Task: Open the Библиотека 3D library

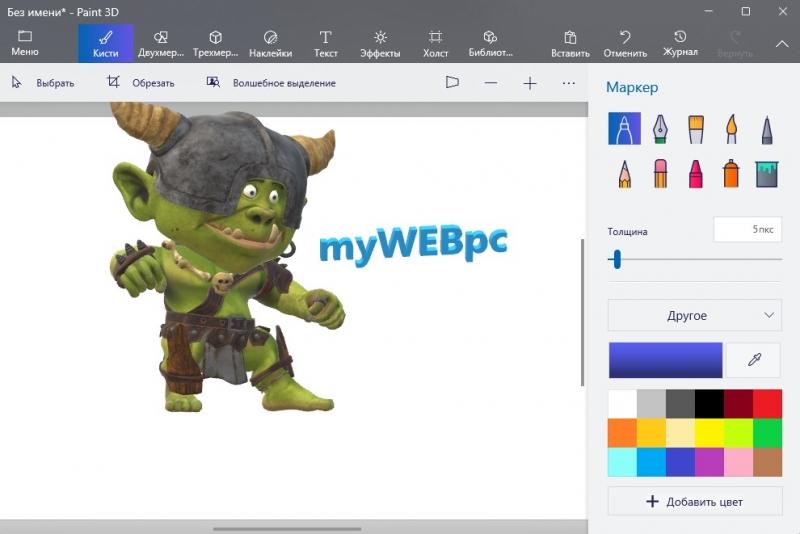Action: tap(490, 43)
